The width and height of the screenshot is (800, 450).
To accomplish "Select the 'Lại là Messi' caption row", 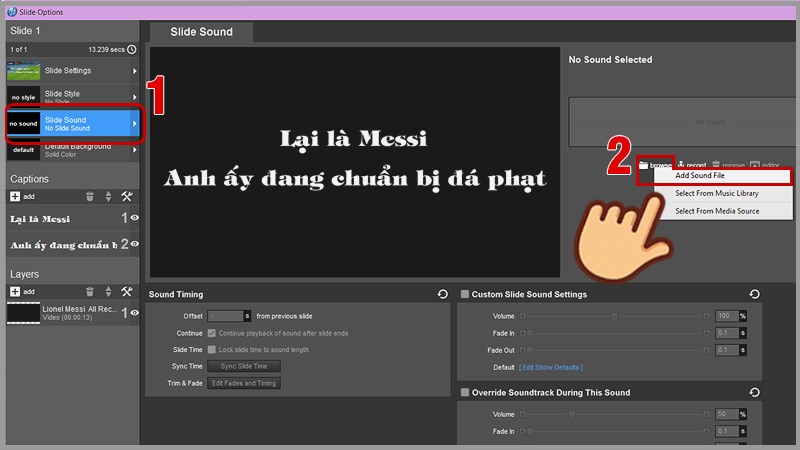I will (x=72, y=218).
